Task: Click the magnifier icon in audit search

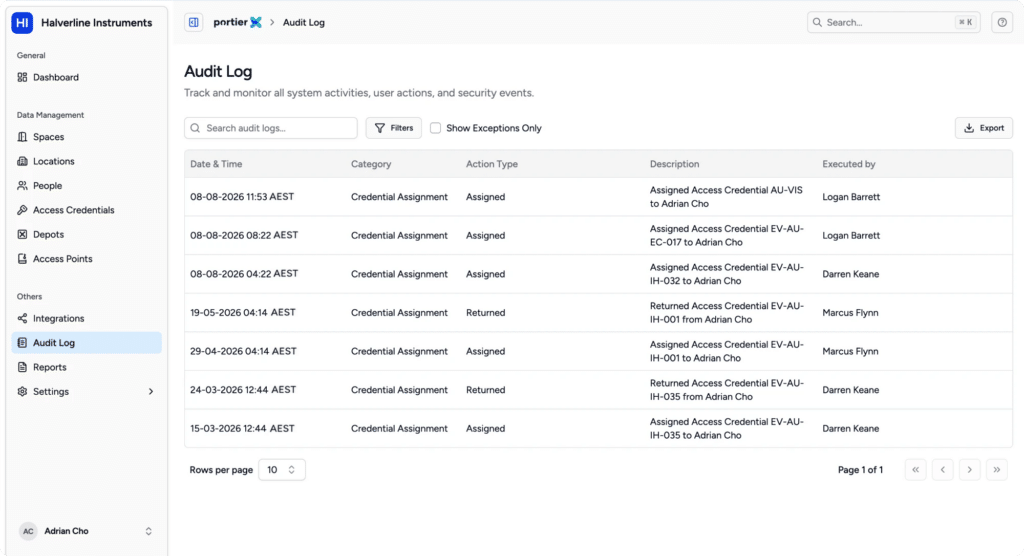Action: click(x=195, y=128)
